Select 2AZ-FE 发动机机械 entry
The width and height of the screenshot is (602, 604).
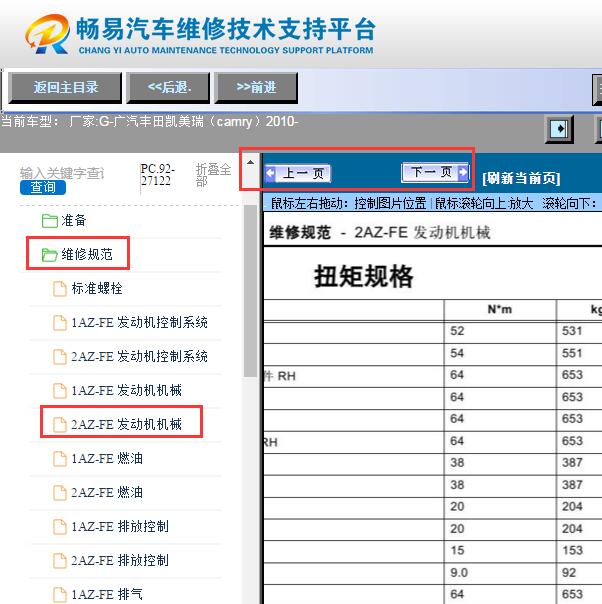coord(126,424)
